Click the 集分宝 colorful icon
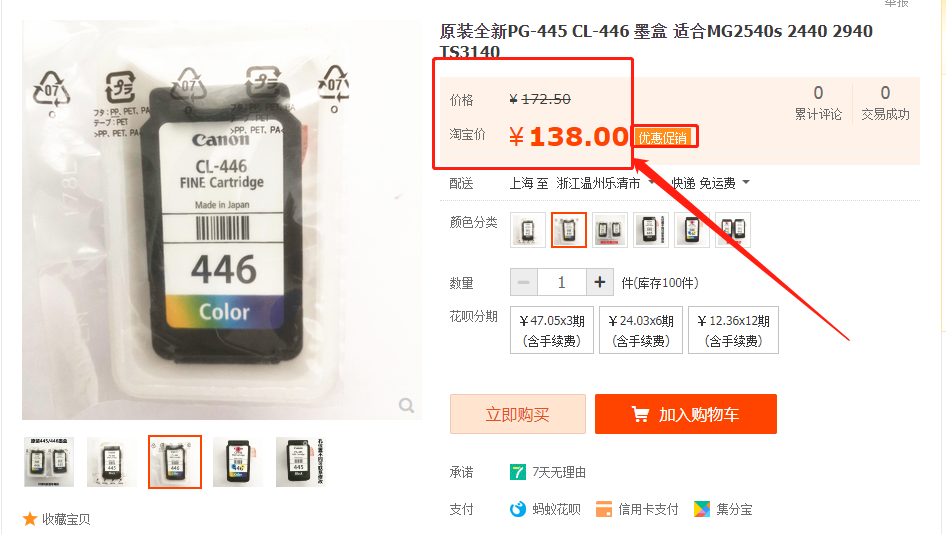 coord(702,509)
